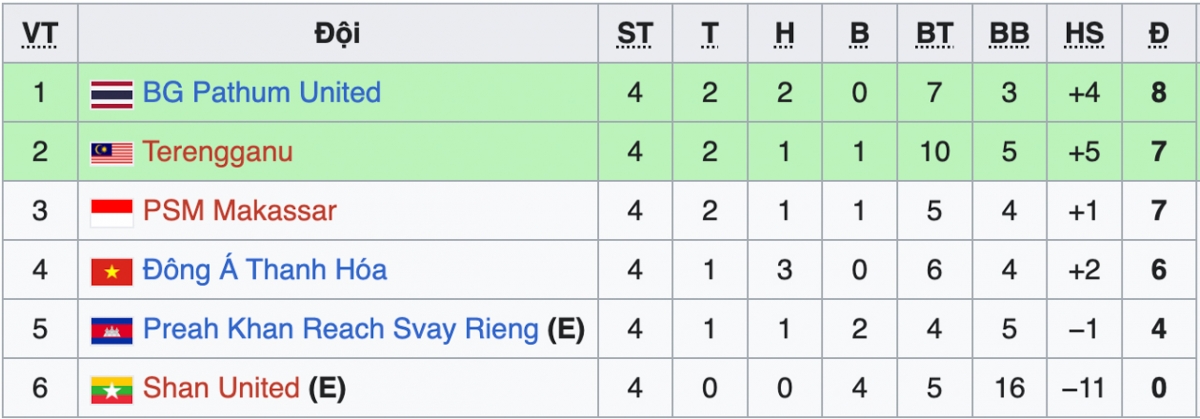The width and height of the screenshot is (1200, 419).
Task: Click the BB column header
Action: tap(1009, 35)
